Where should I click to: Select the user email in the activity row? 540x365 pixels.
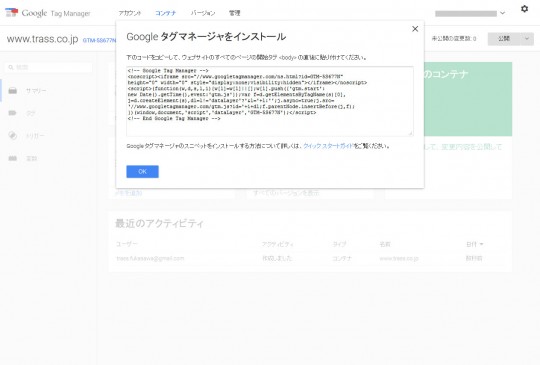tap(150, 258)
